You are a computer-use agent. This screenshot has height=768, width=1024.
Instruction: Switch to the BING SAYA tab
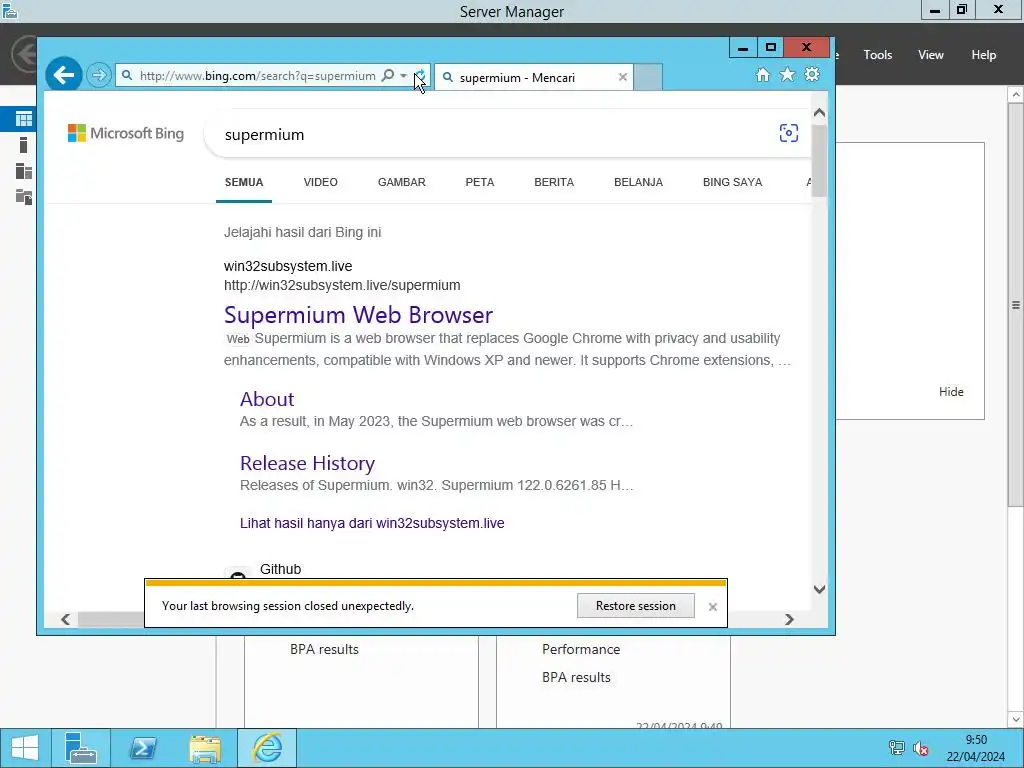click(732, 182)
